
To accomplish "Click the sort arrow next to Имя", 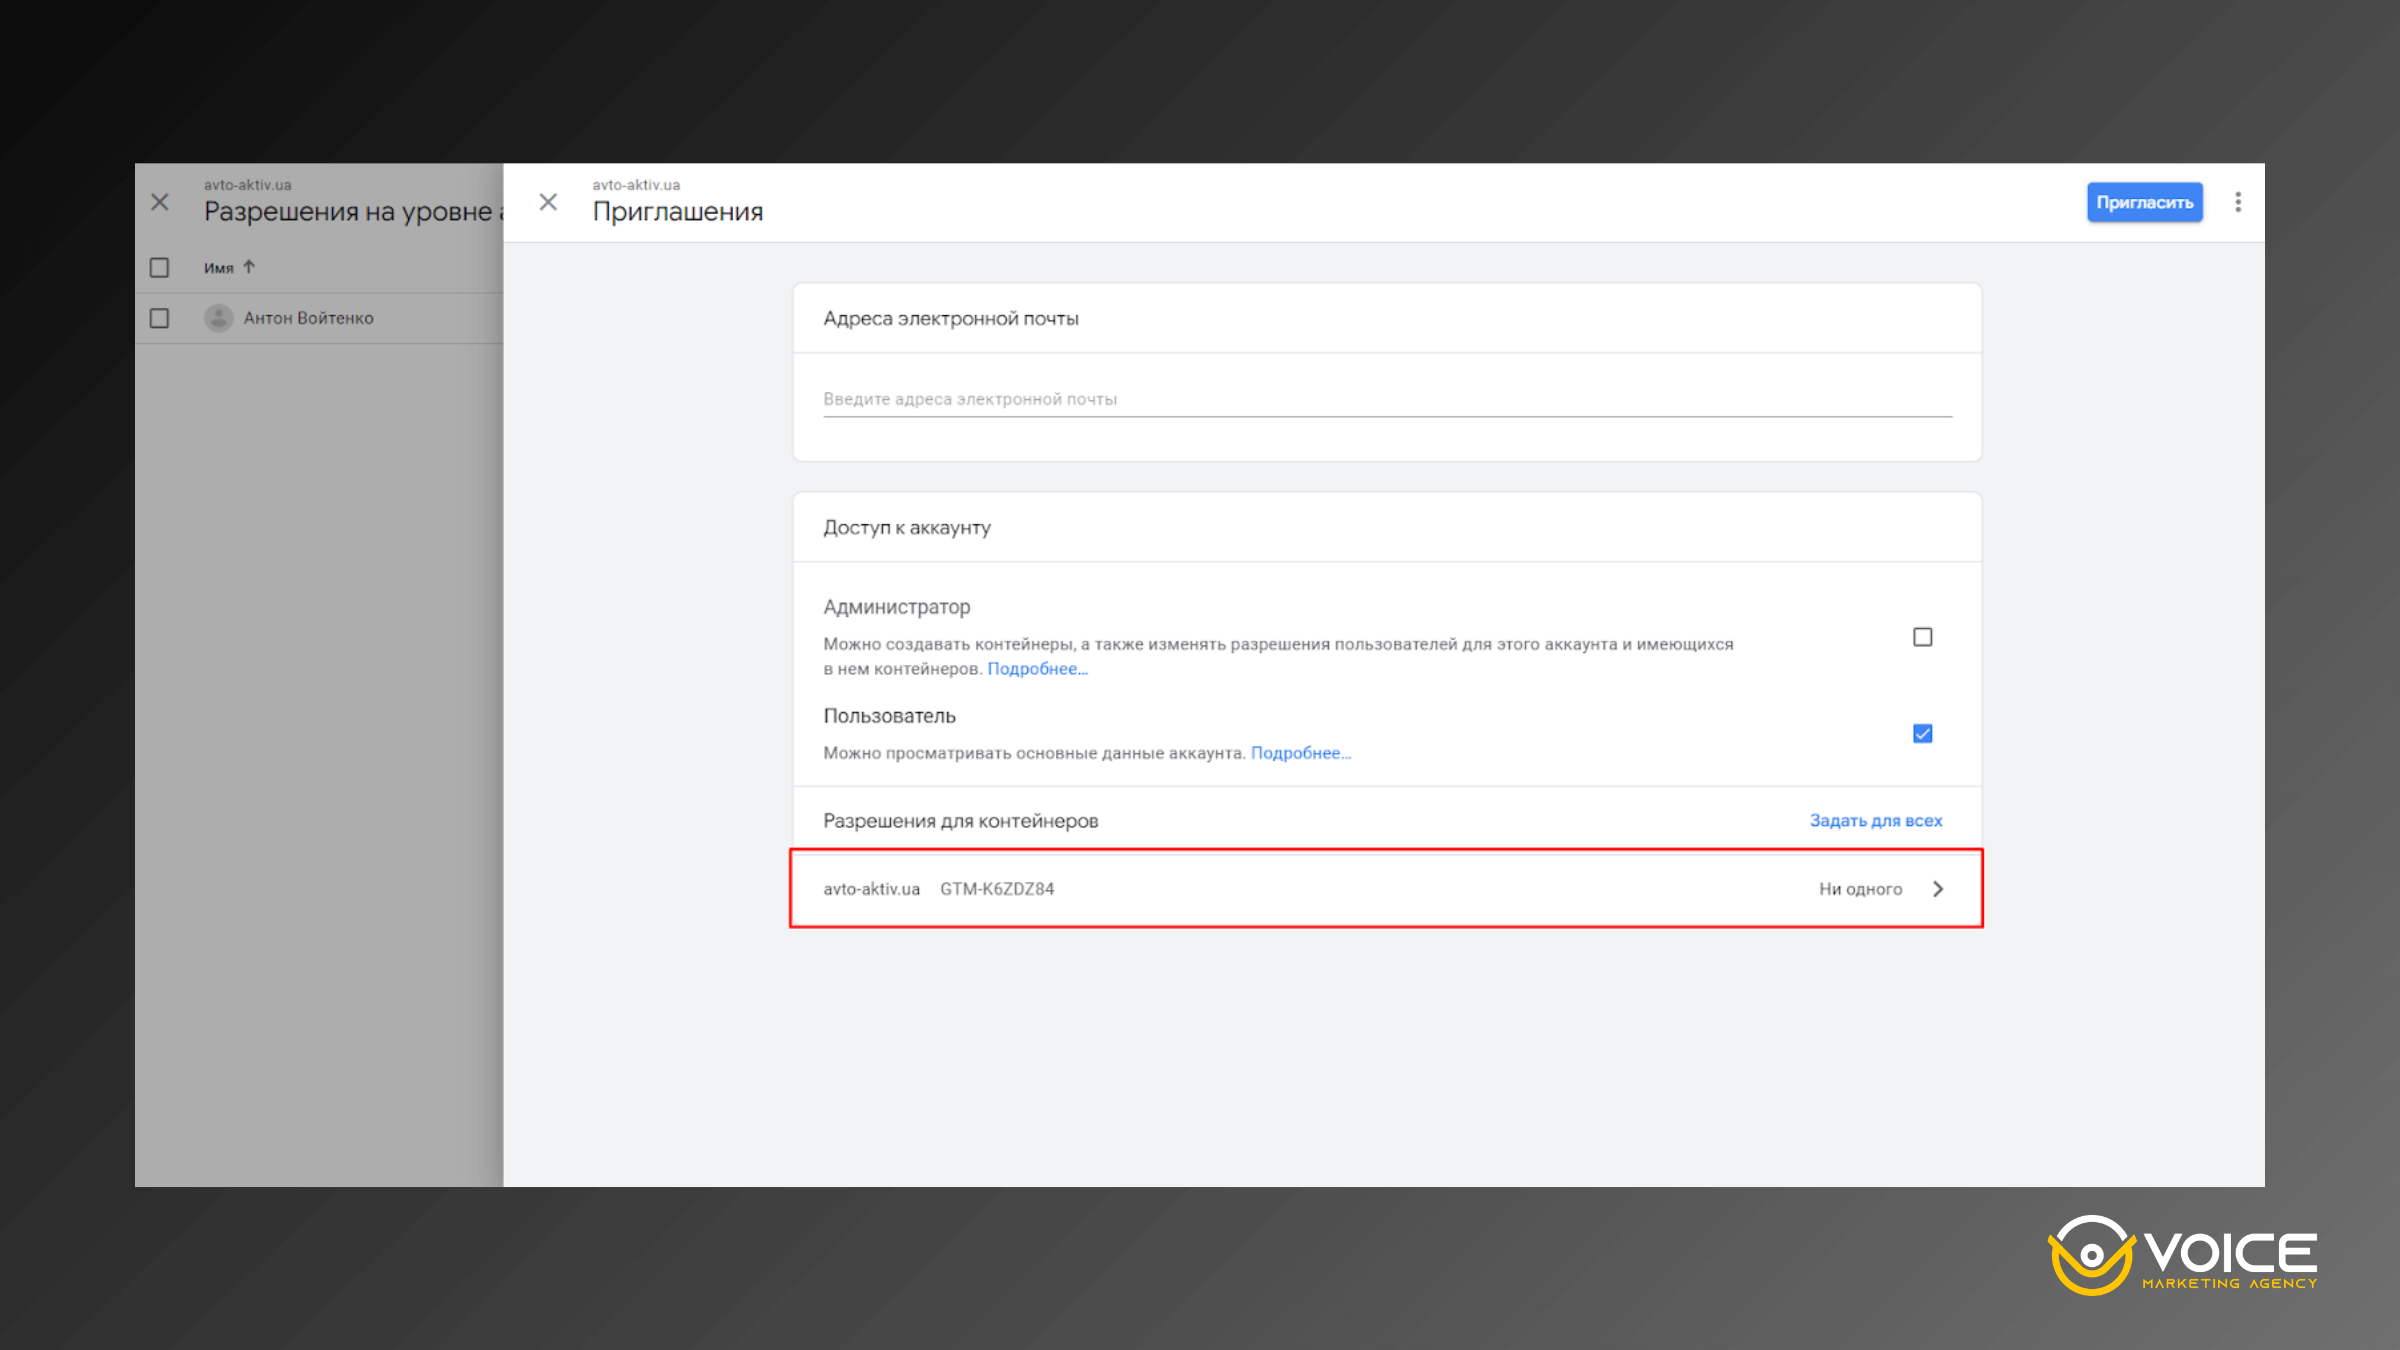I will [250, 267].
